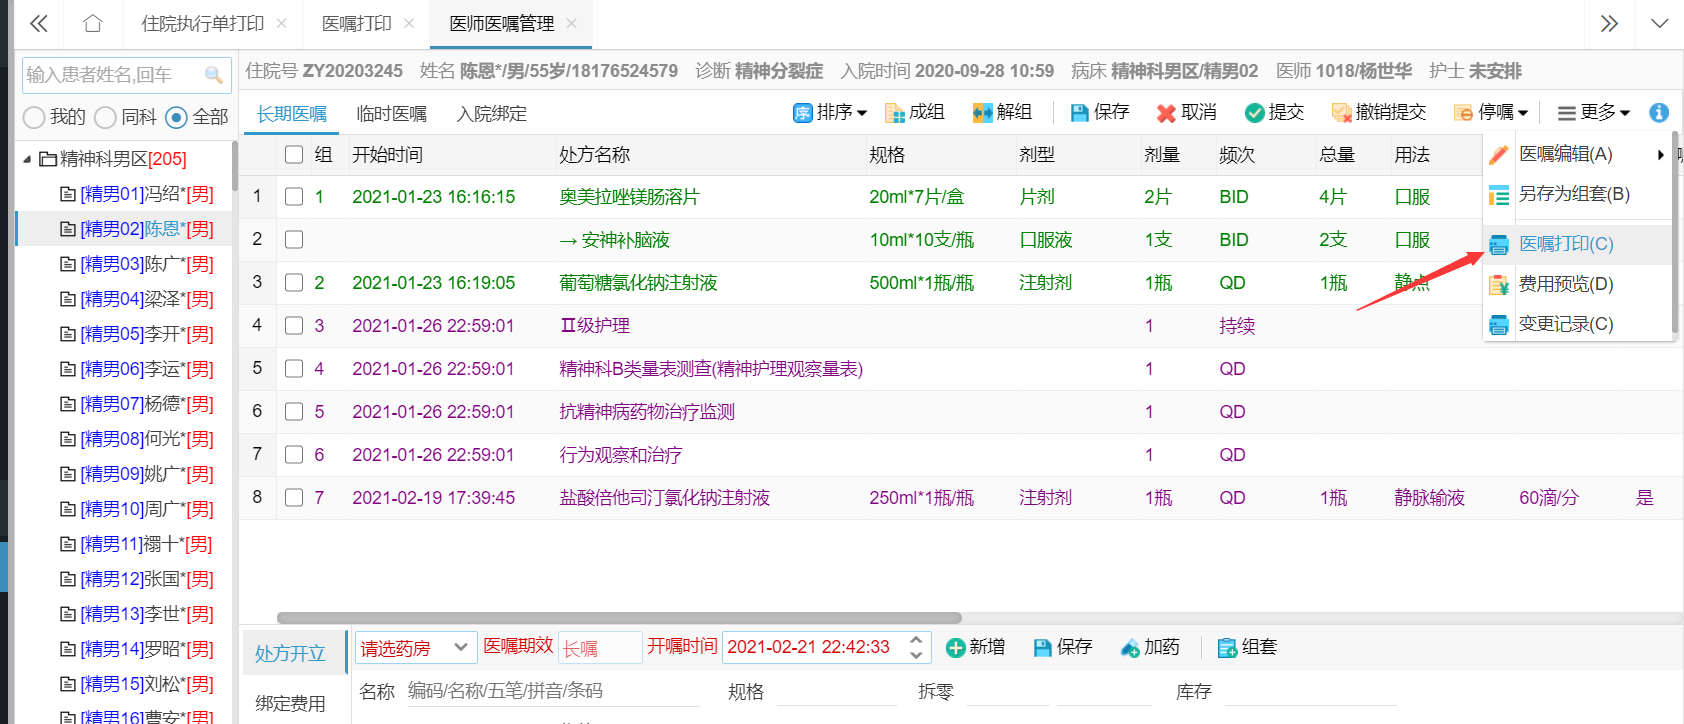Viewport: 1684px width, 724px height.
Task: Expand the 医嘱编辑(A) submenu arrow
Action: (1660, 155)
